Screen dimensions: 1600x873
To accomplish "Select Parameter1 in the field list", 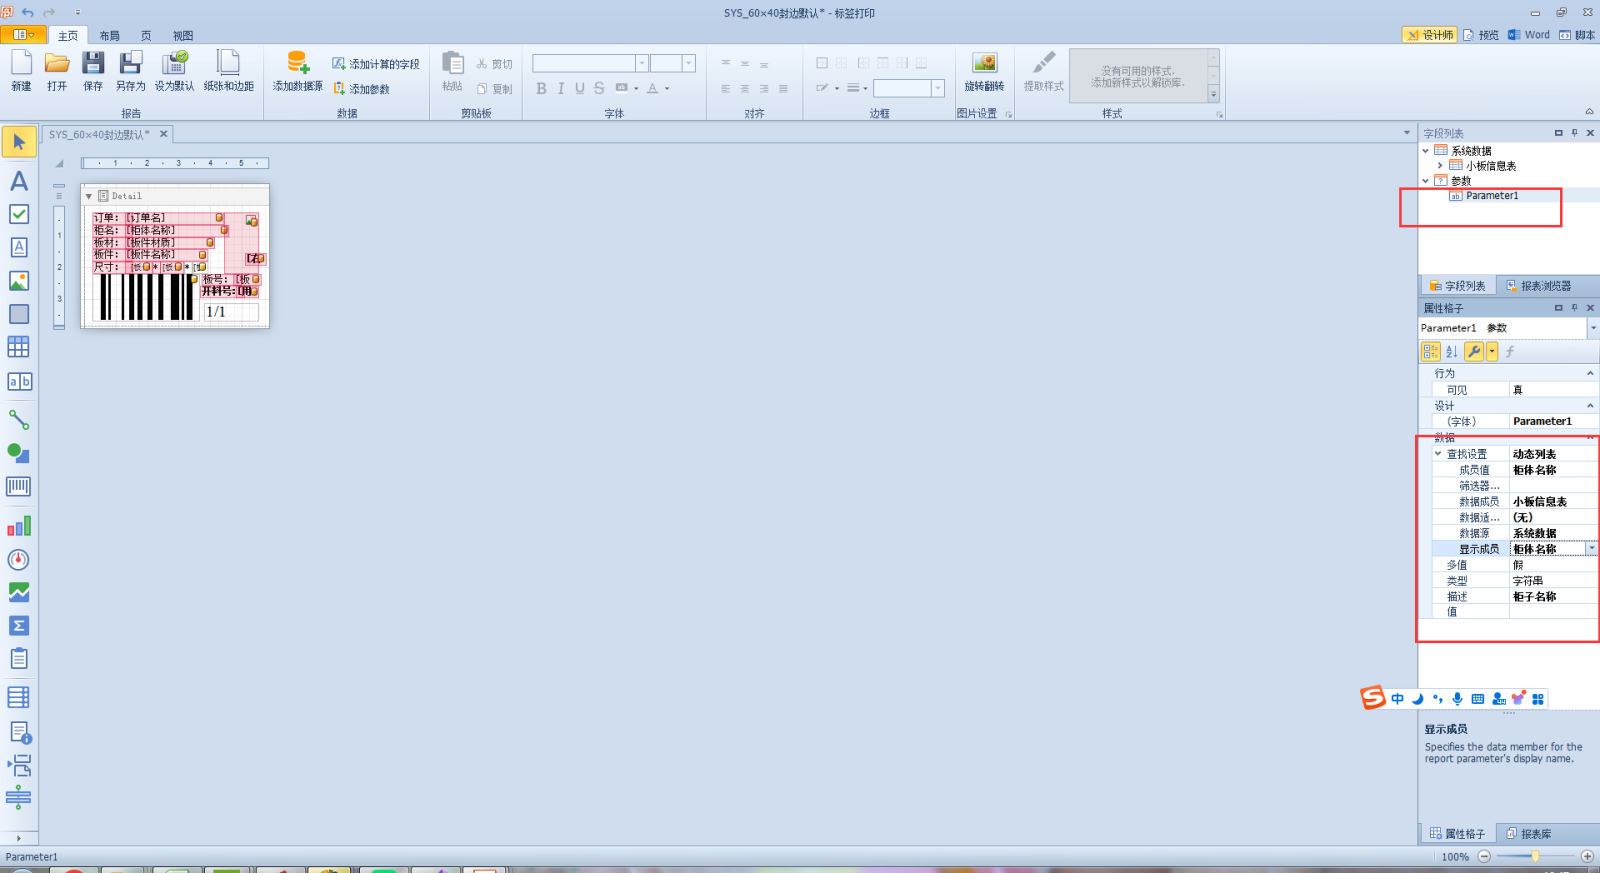I will (1491, 196).
